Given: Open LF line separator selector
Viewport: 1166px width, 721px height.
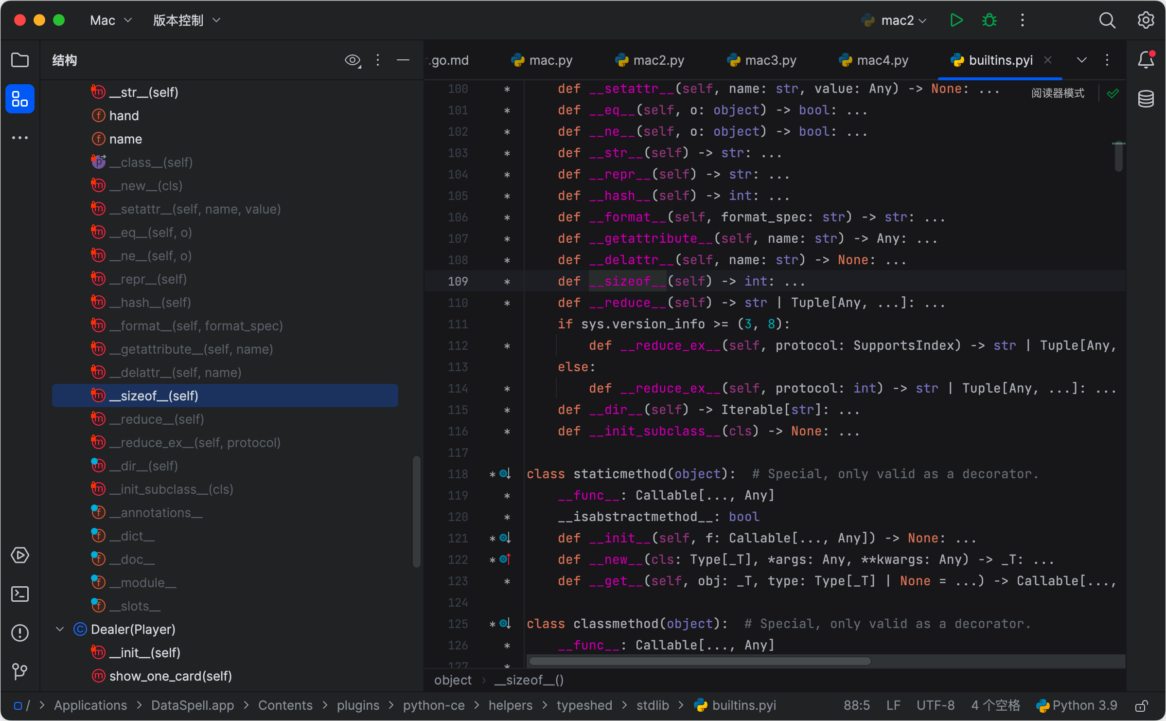Looking at the screenshot, I should click(893, 705).
